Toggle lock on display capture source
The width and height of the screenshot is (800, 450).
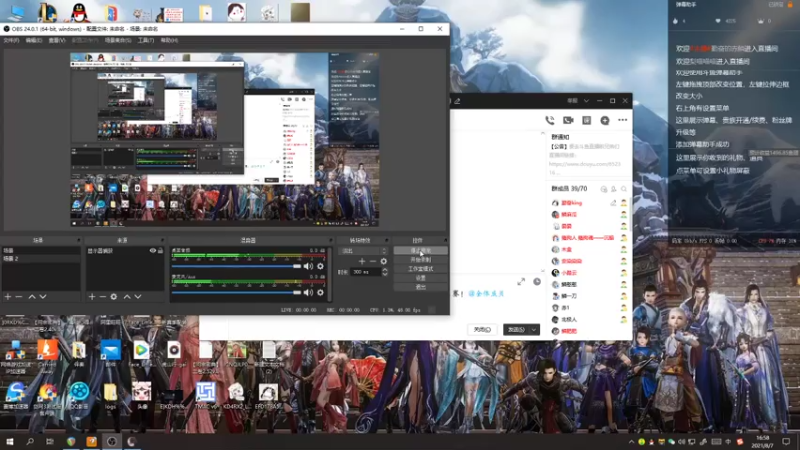tap(160, 251)
